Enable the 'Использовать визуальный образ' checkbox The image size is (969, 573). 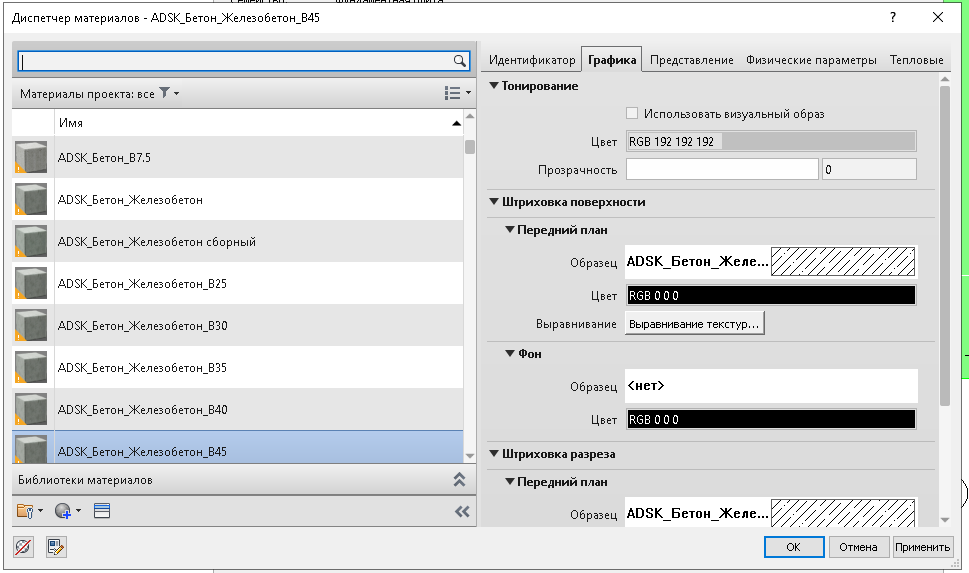[x=631, y=114]
